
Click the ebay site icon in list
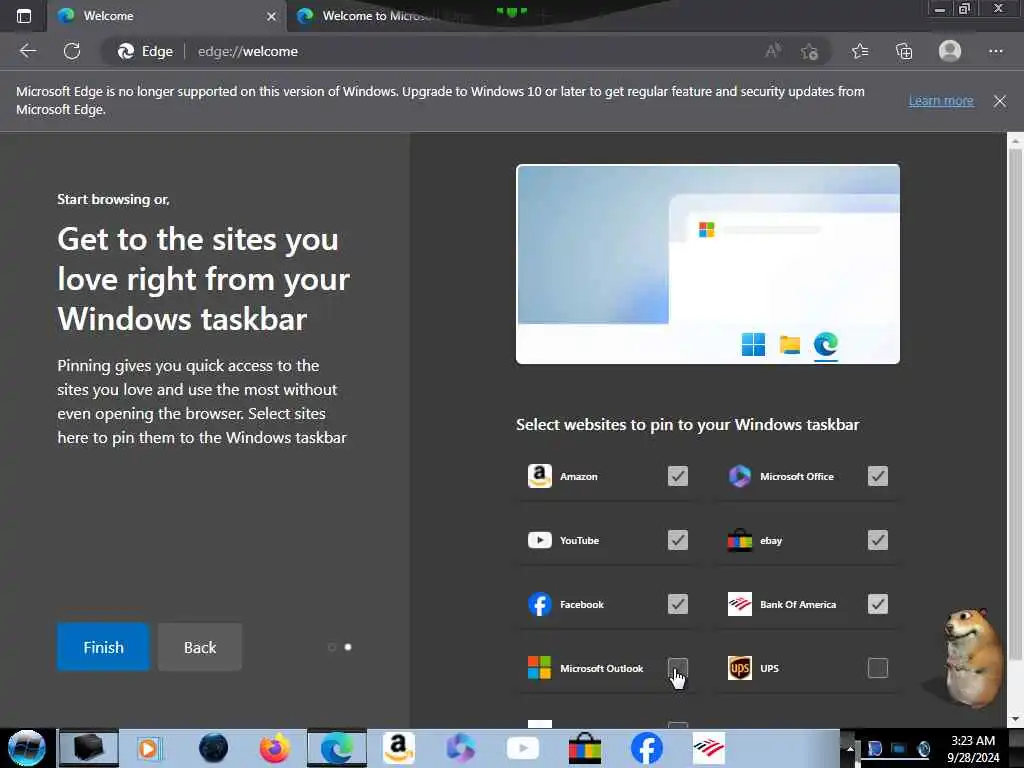pos(739,540)
